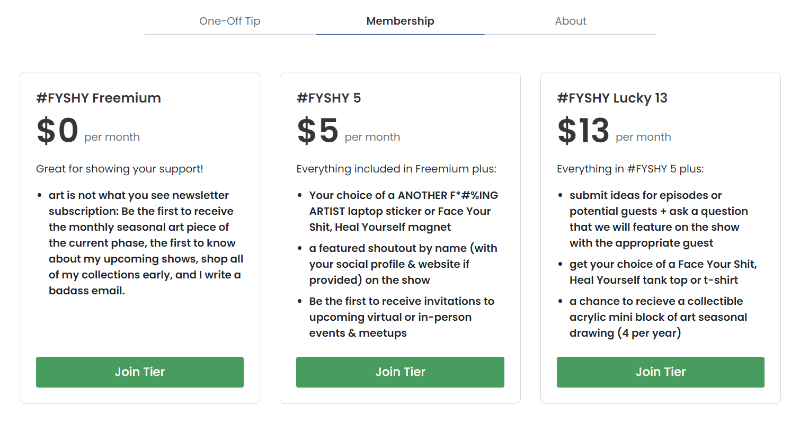Switch to the One-Off Tip tab
Viewport: 800px width, 426px height.
(x=230, y=21)
